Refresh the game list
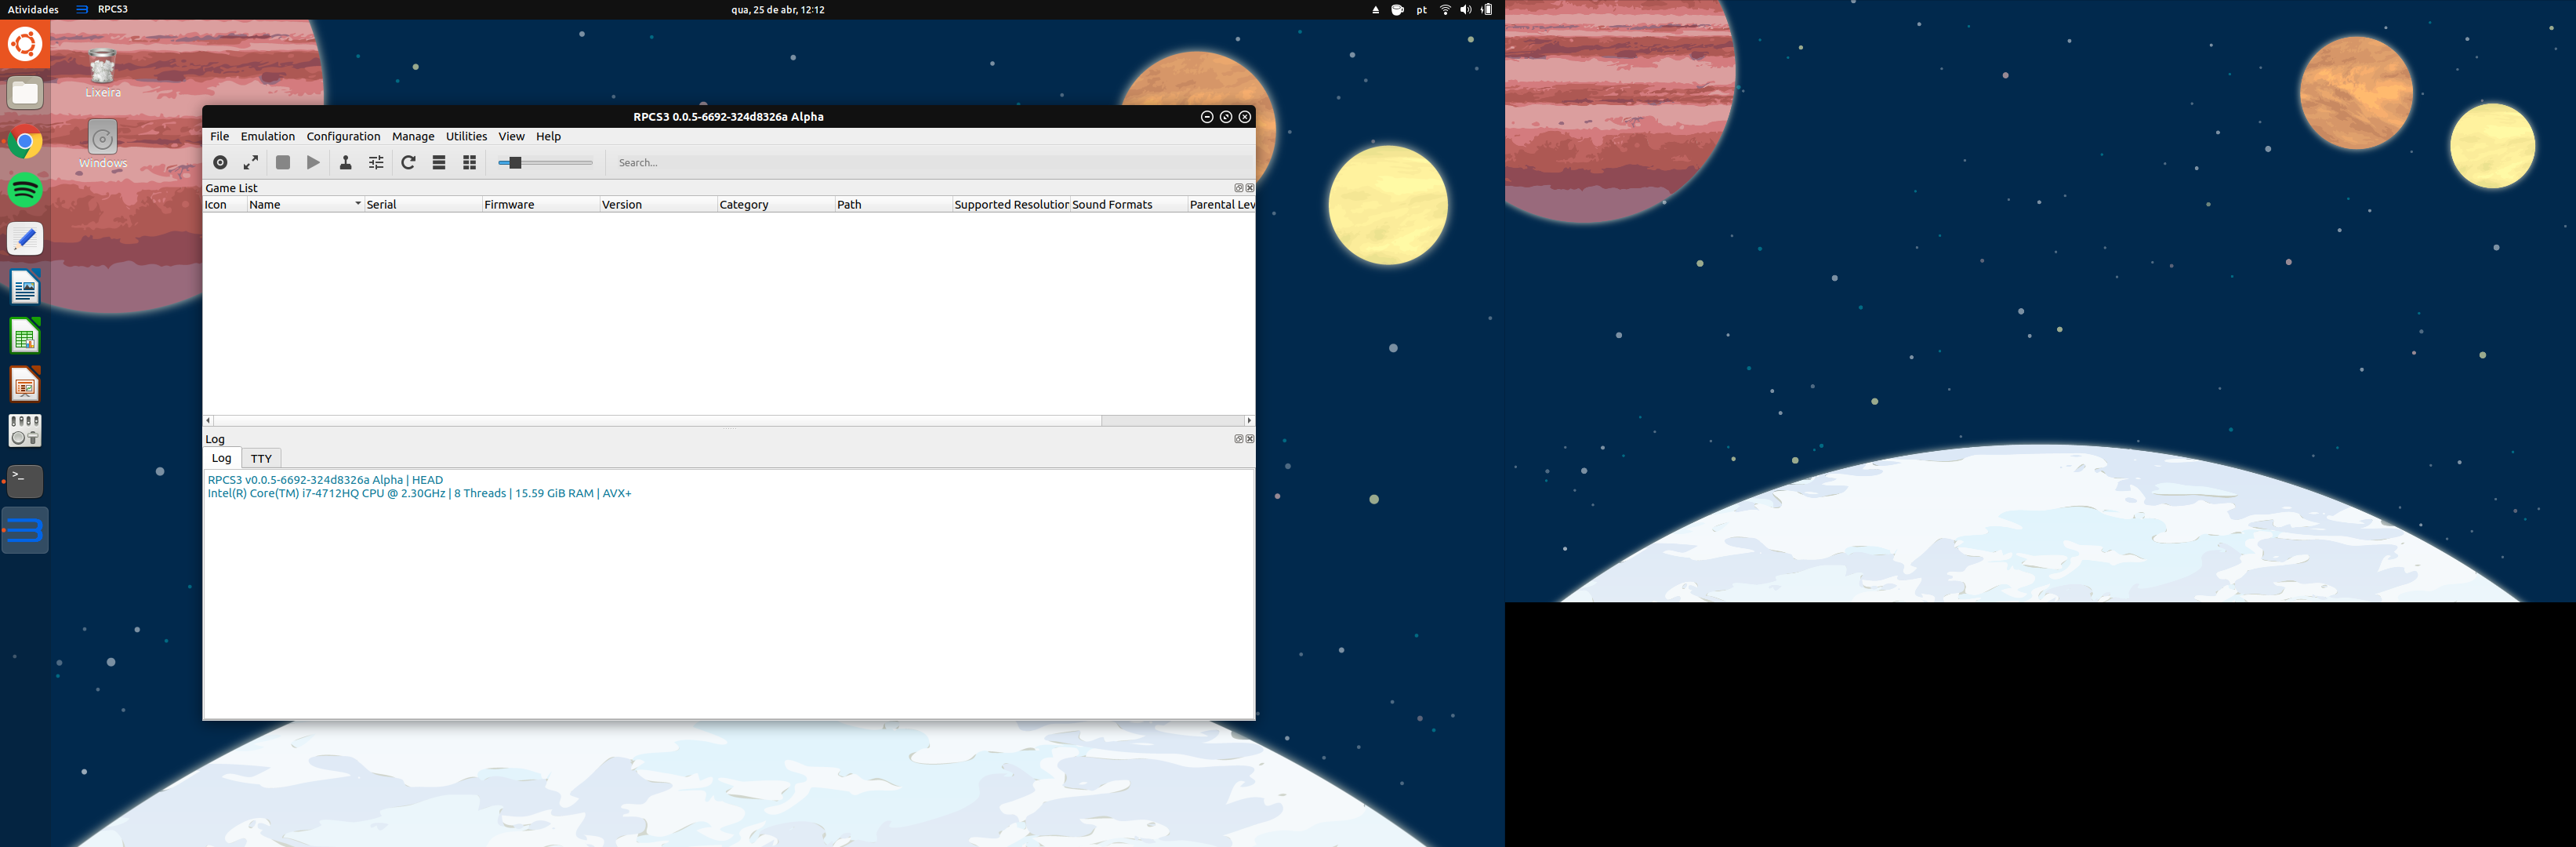 (x=408, y=163)
